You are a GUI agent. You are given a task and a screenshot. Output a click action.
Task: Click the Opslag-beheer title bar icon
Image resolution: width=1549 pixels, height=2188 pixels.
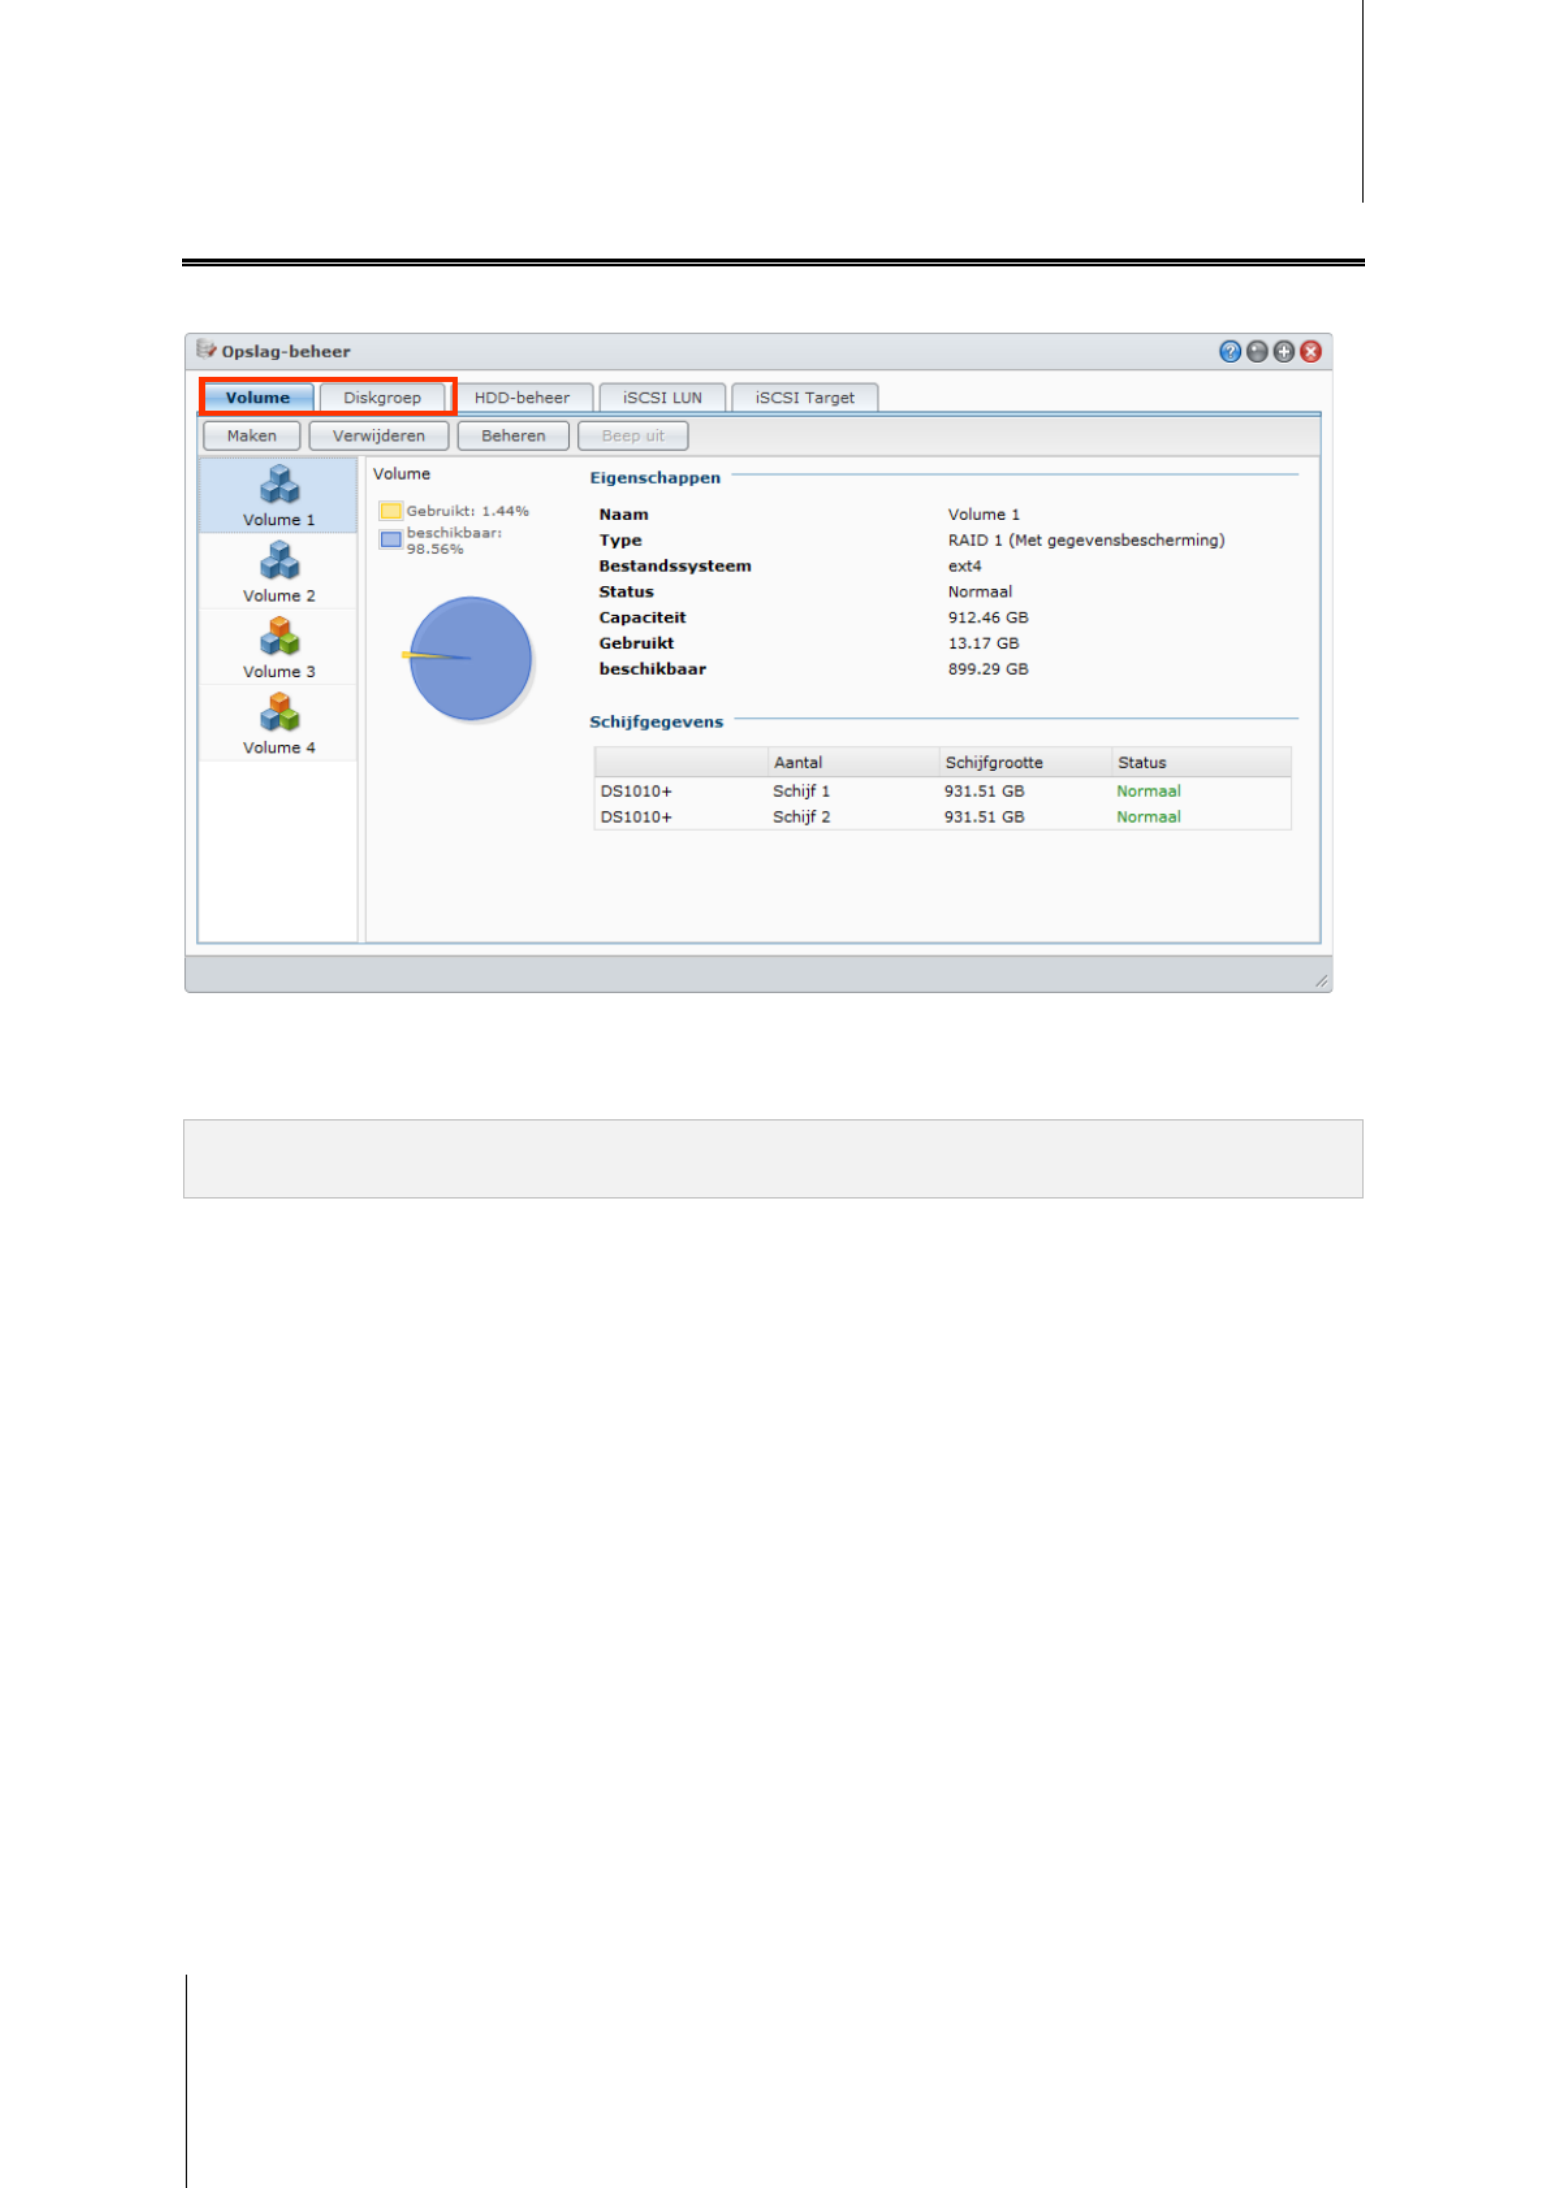(x=206, y=349)
